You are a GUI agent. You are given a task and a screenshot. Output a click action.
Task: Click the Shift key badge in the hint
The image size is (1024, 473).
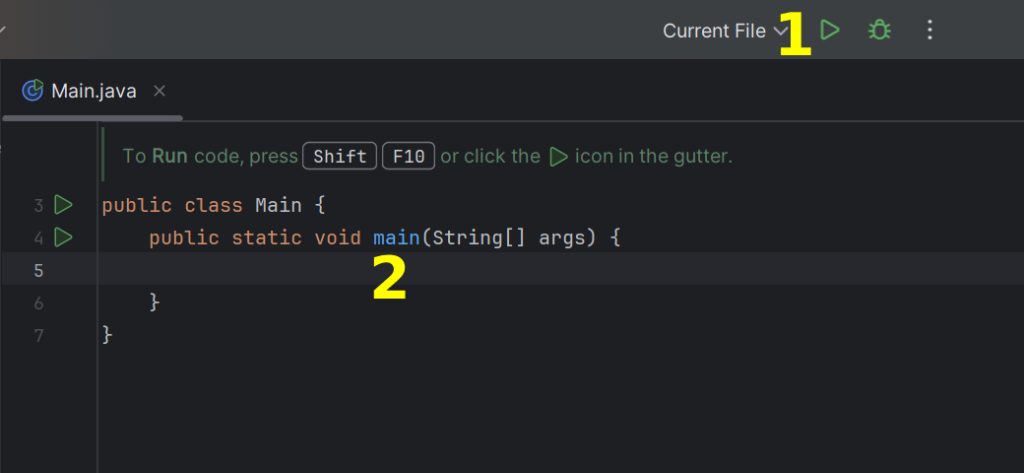click(340, 157)
